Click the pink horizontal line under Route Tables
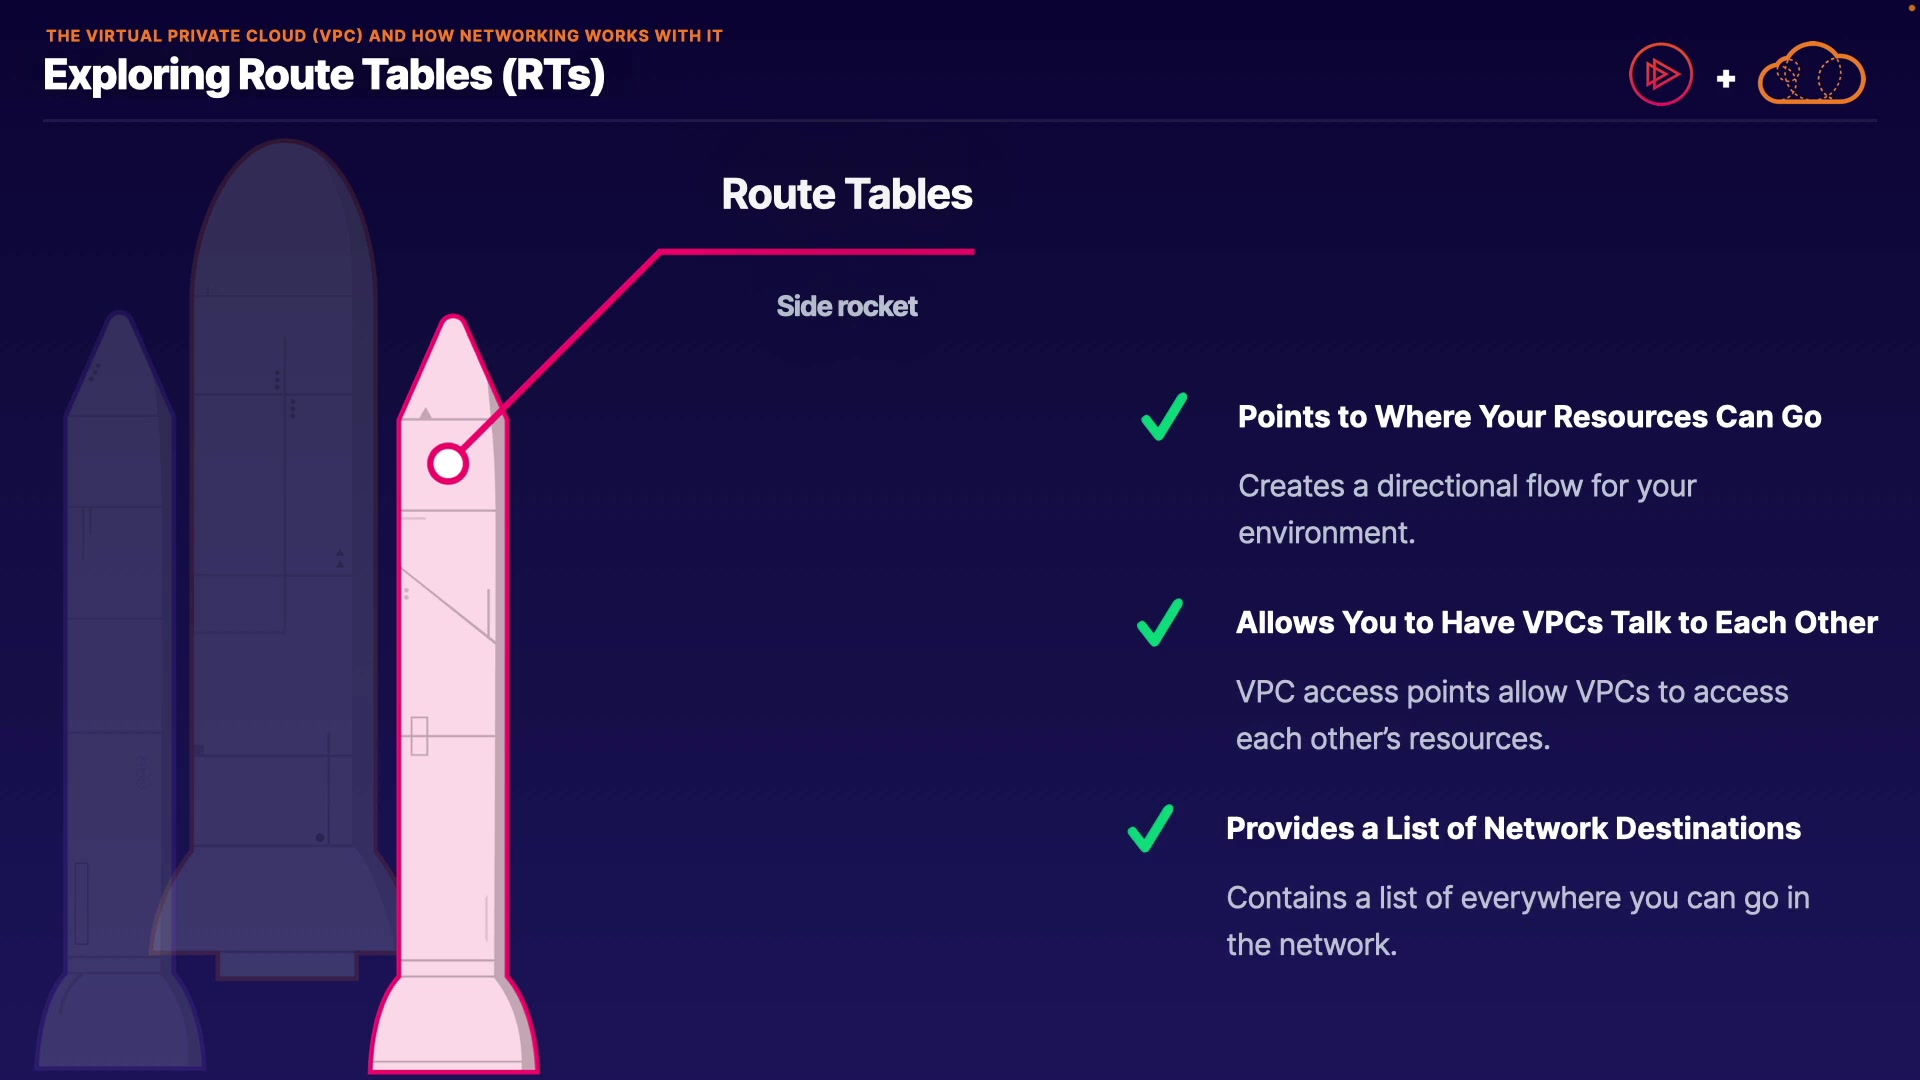This screenshot has height=1080, width=1920. pos(818,252)
